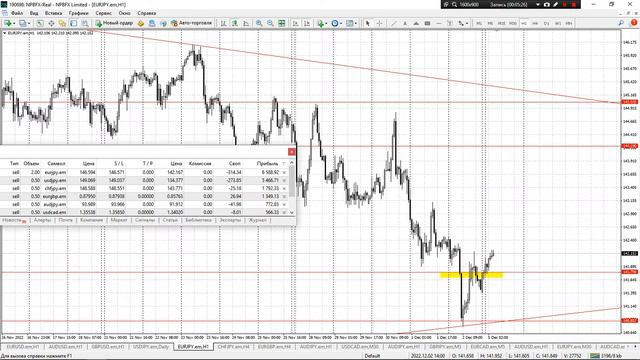Viewport: 640px width, 360px height.
Task: Expand arrows objects dropdown
Action: (x=467, y=23)
